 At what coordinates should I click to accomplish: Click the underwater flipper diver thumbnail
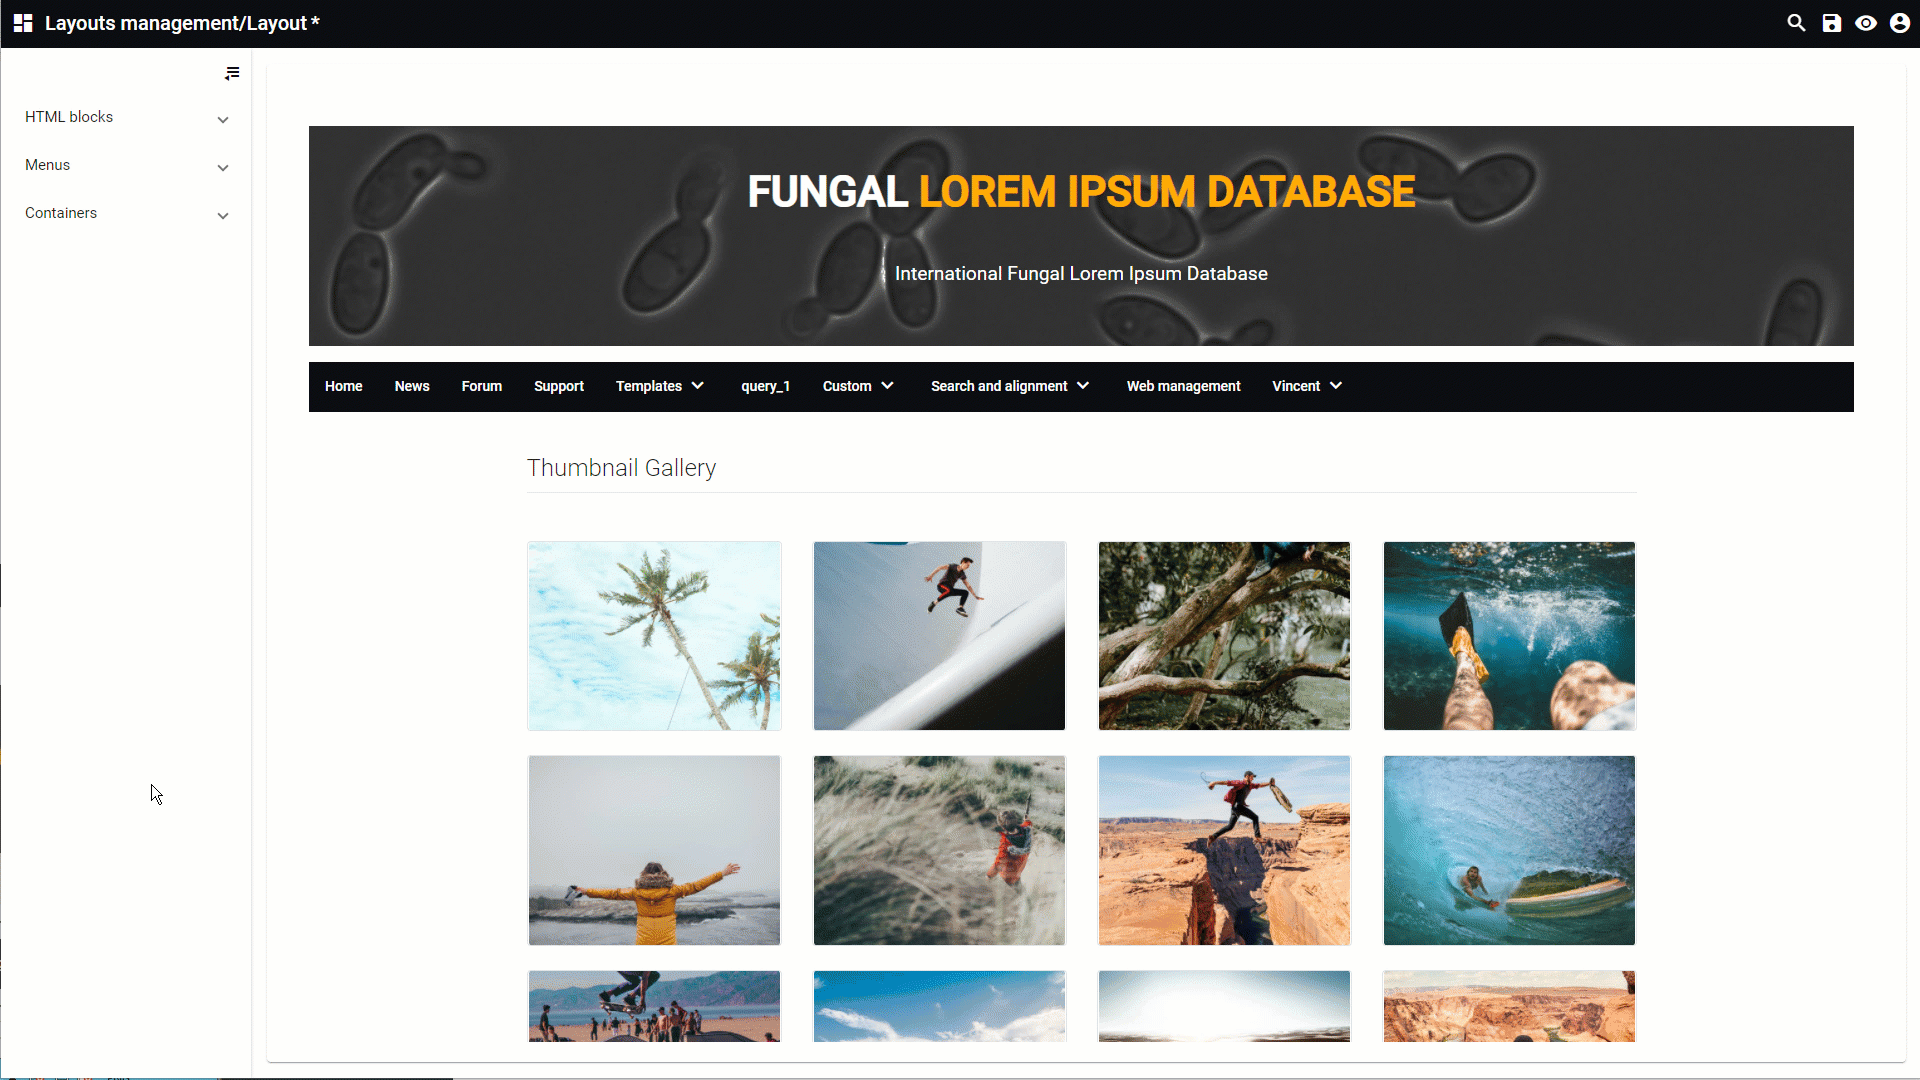[1509, 636]
